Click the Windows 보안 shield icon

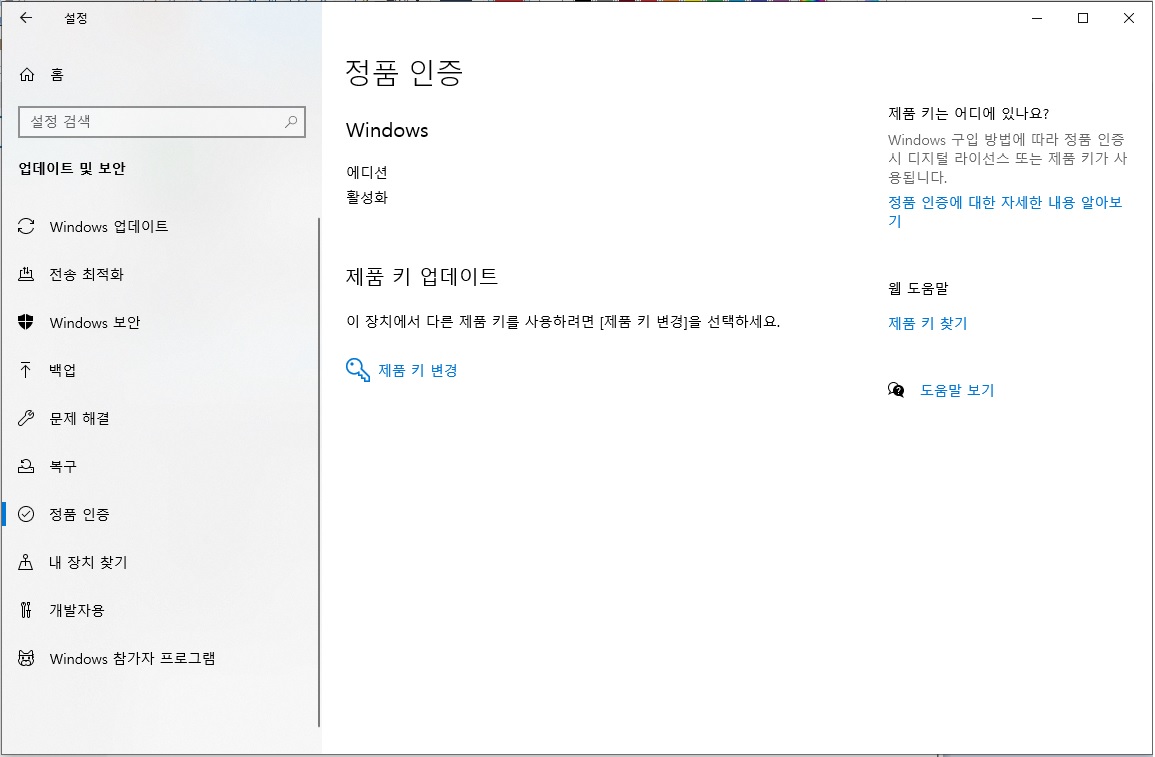click(26, 322)
